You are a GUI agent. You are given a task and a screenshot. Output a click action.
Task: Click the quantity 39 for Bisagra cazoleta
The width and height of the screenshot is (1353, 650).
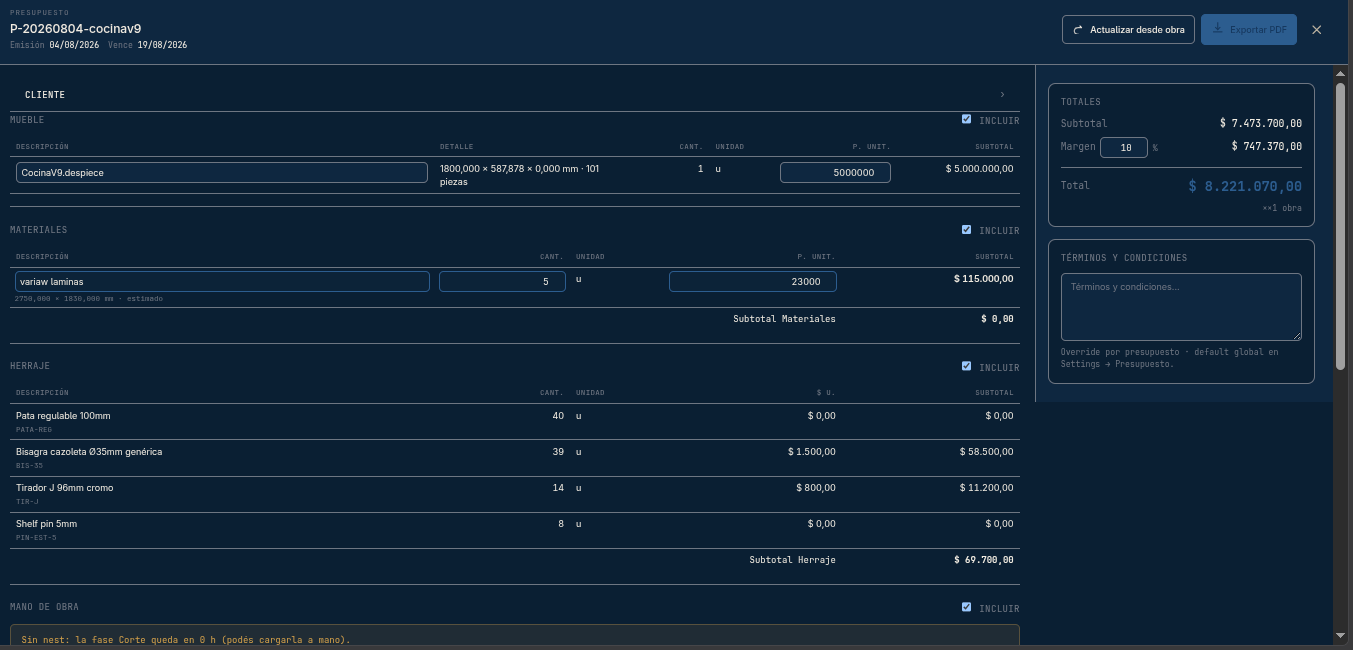pyautogui.click(x=558, y=452)
